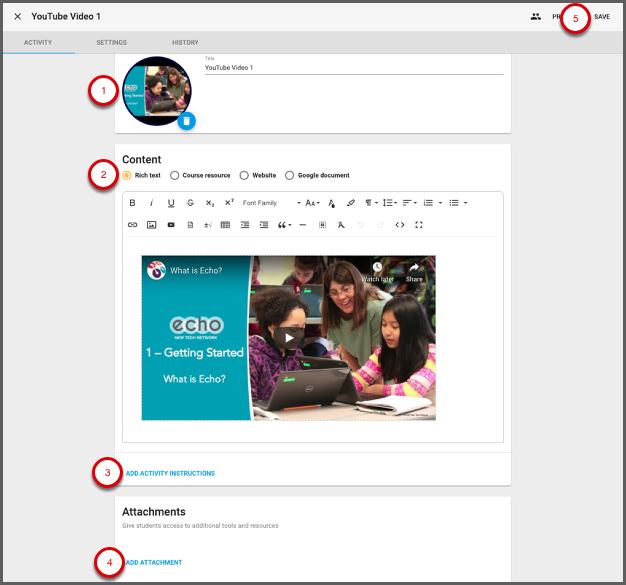This screenshot has width=626, height=585.
Task: Select the Google document option
Action: (290, 176)
